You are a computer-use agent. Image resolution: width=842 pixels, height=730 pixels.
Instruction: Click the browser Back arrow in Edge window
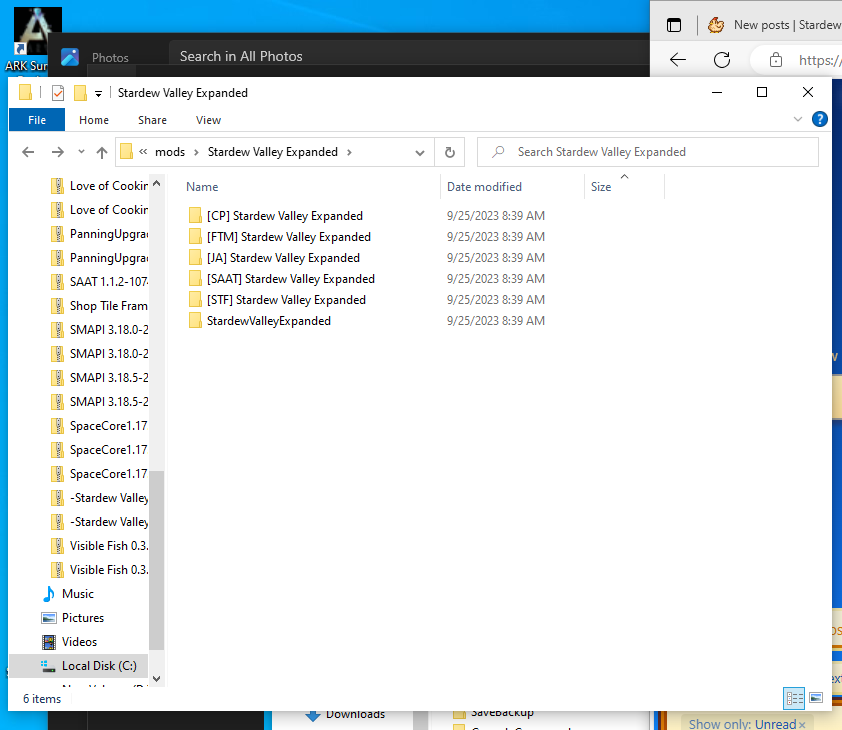678,60
